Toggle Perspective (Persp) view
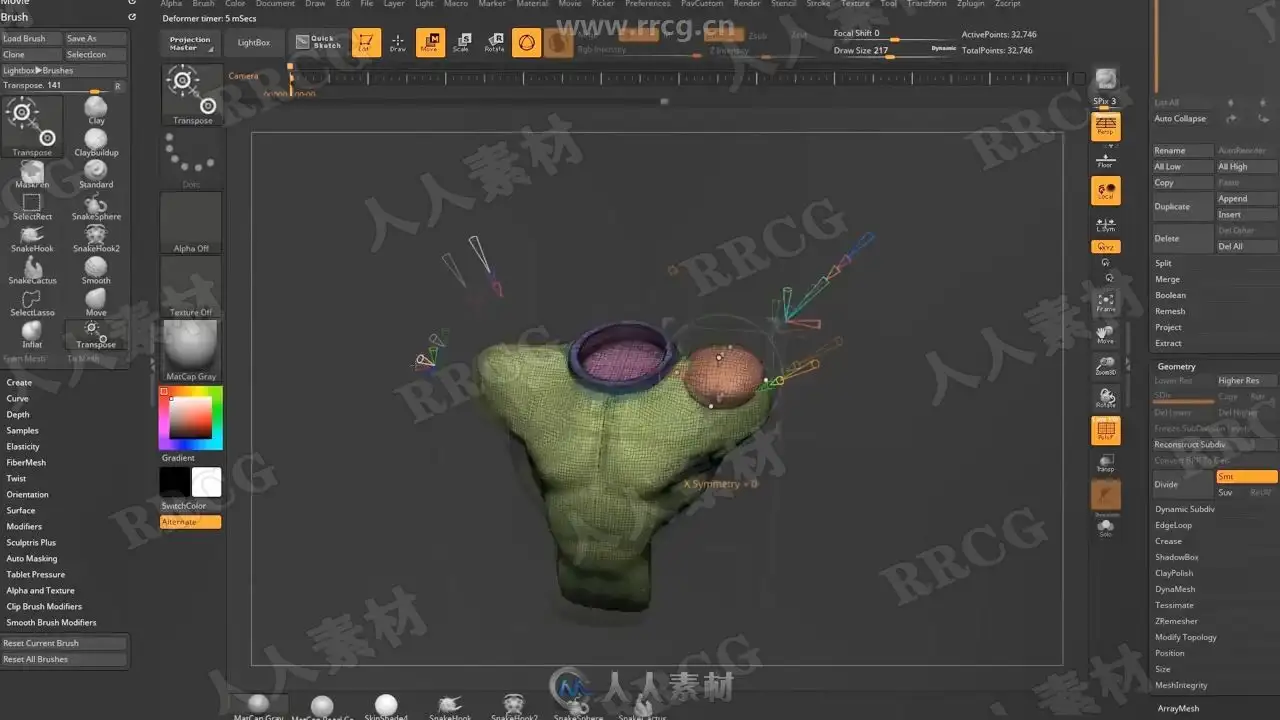The width and height of the screenshot is (1280, 720). 1105,126
